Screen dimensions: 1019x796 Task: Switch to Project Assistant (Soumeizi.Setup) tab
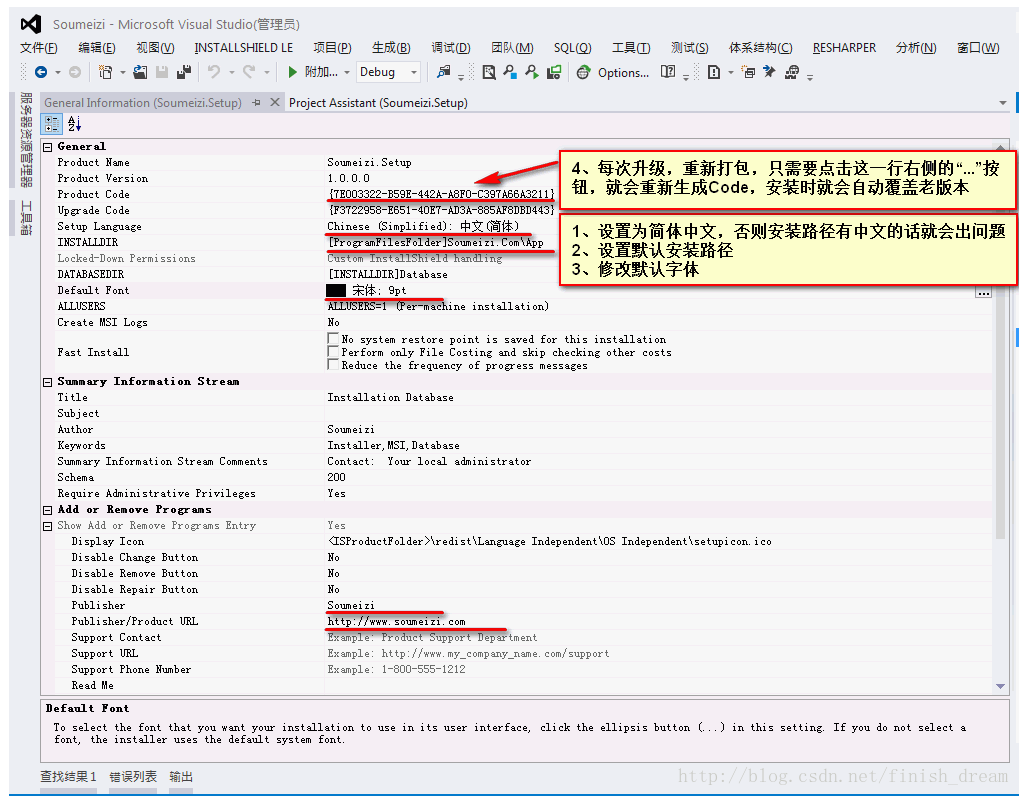click(378, 103)
